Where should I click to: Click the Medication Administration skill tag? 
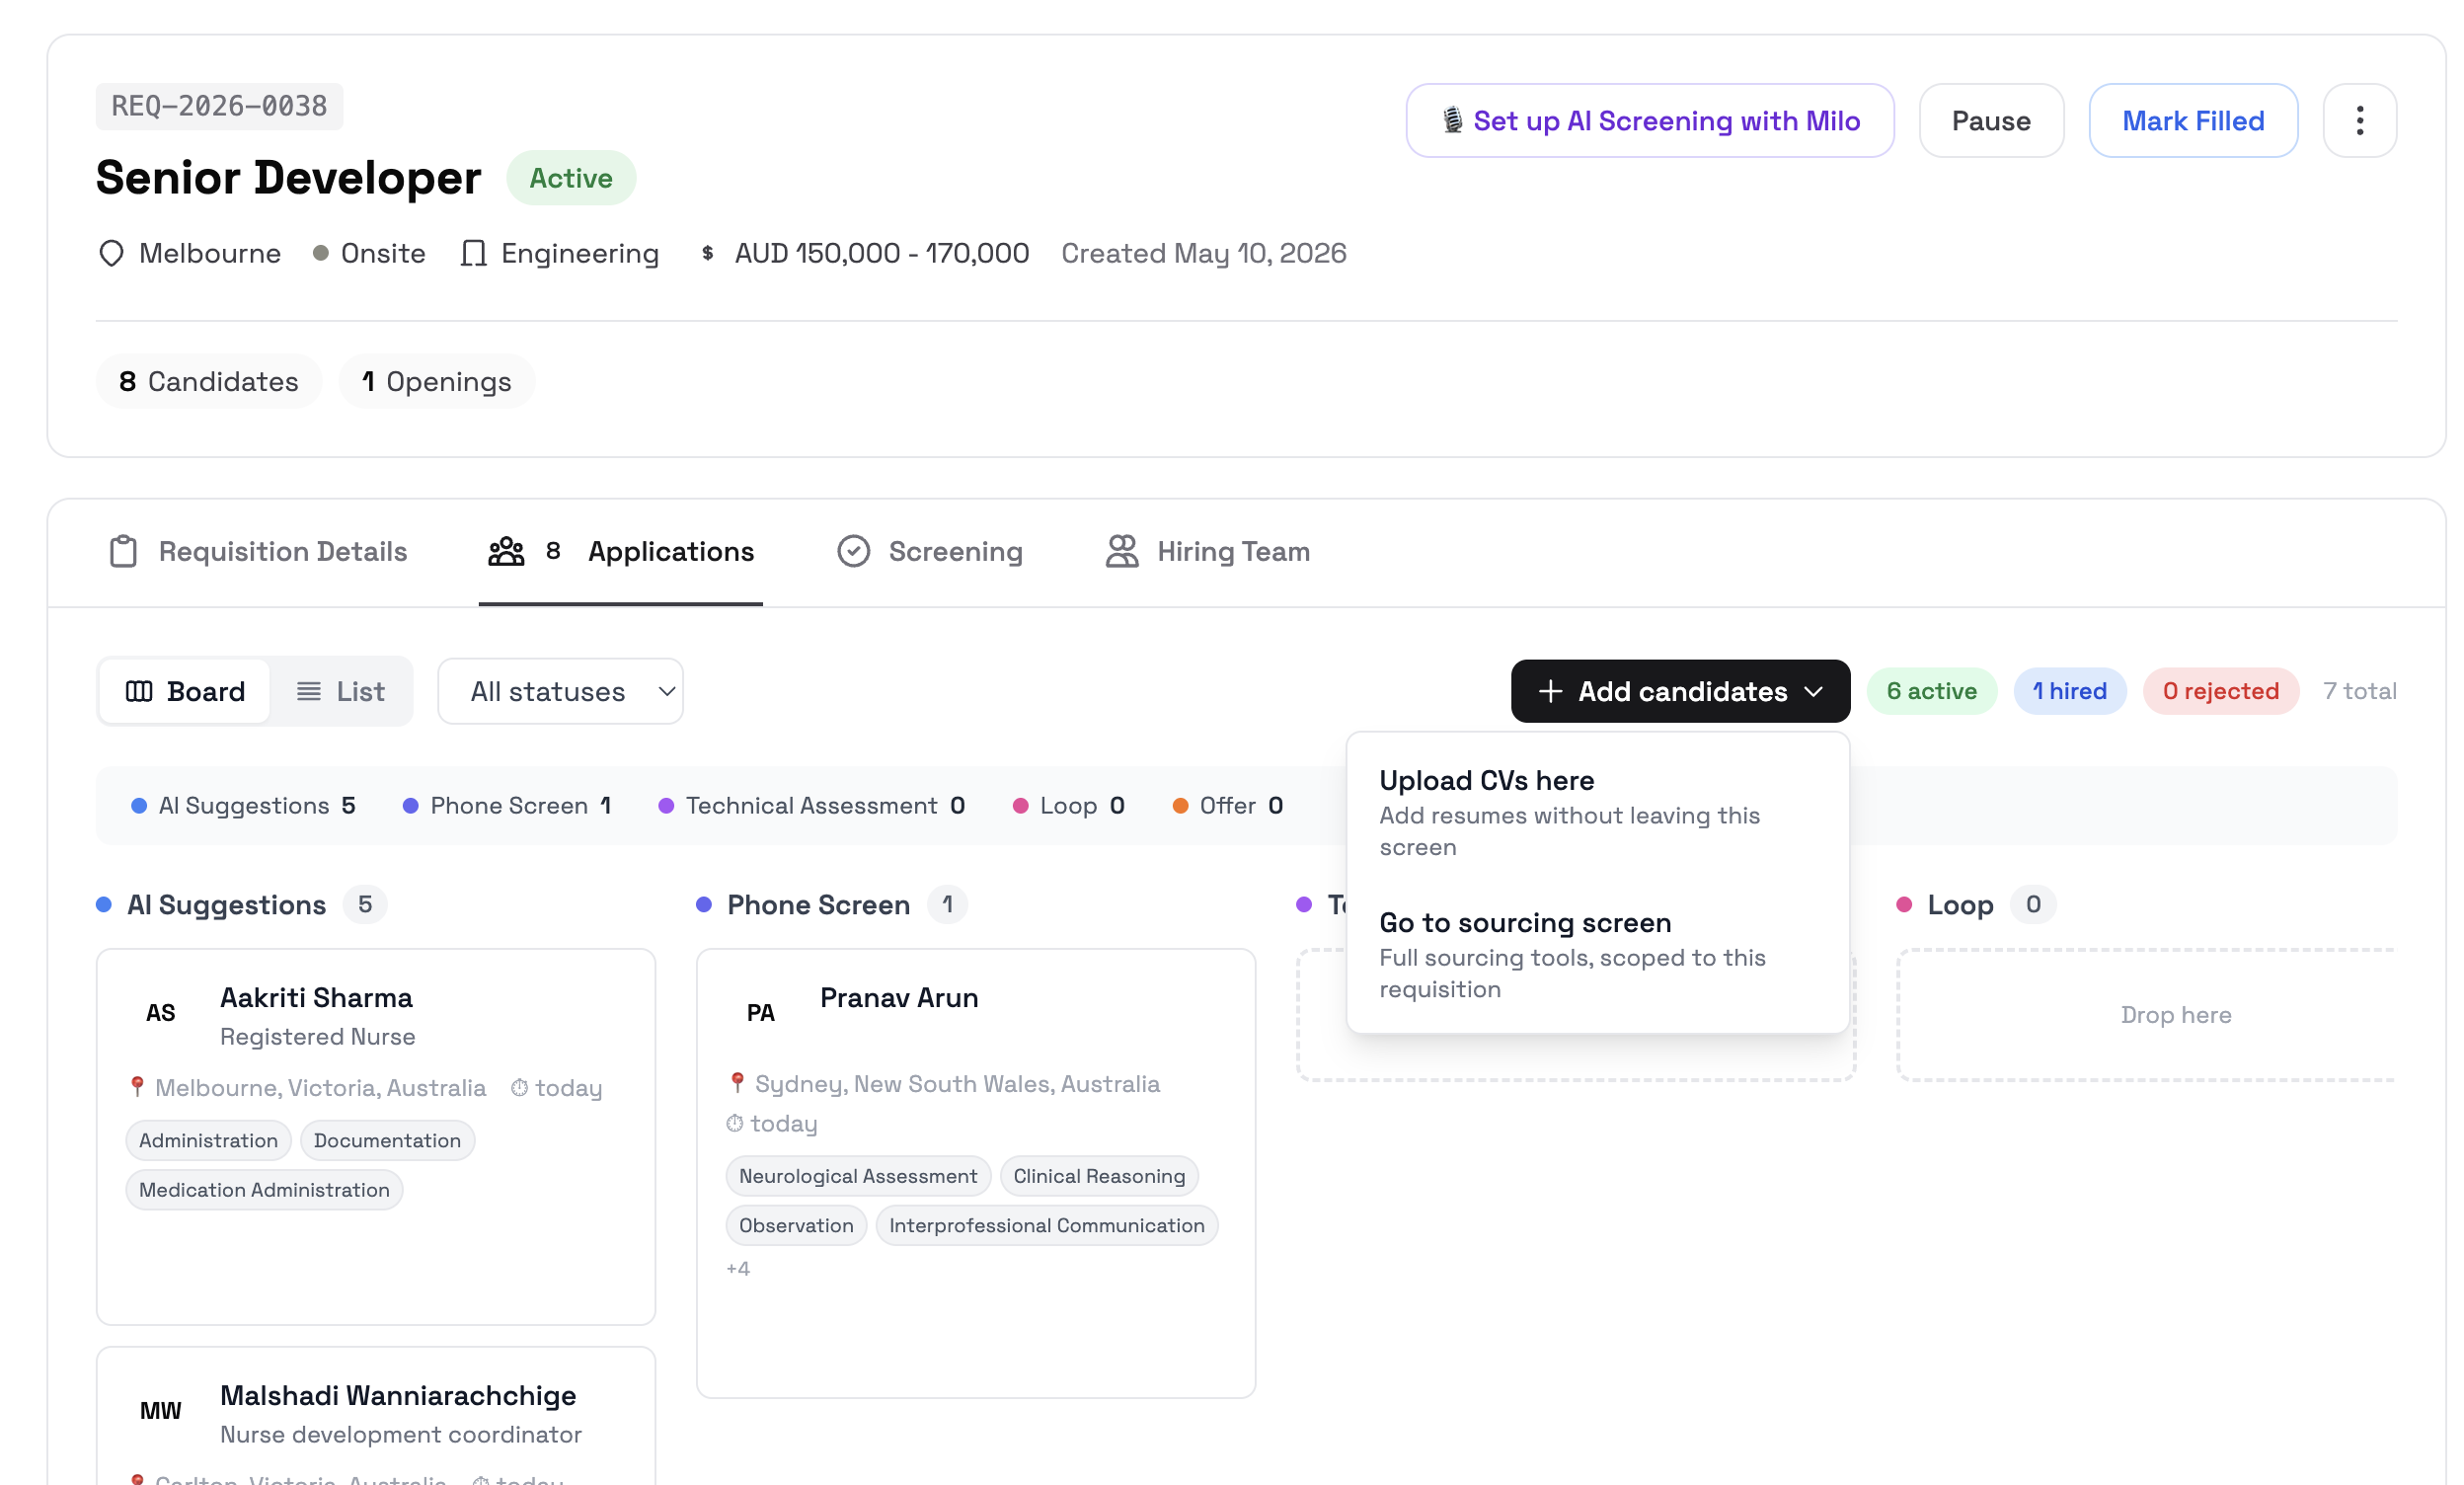(264, 1189)
